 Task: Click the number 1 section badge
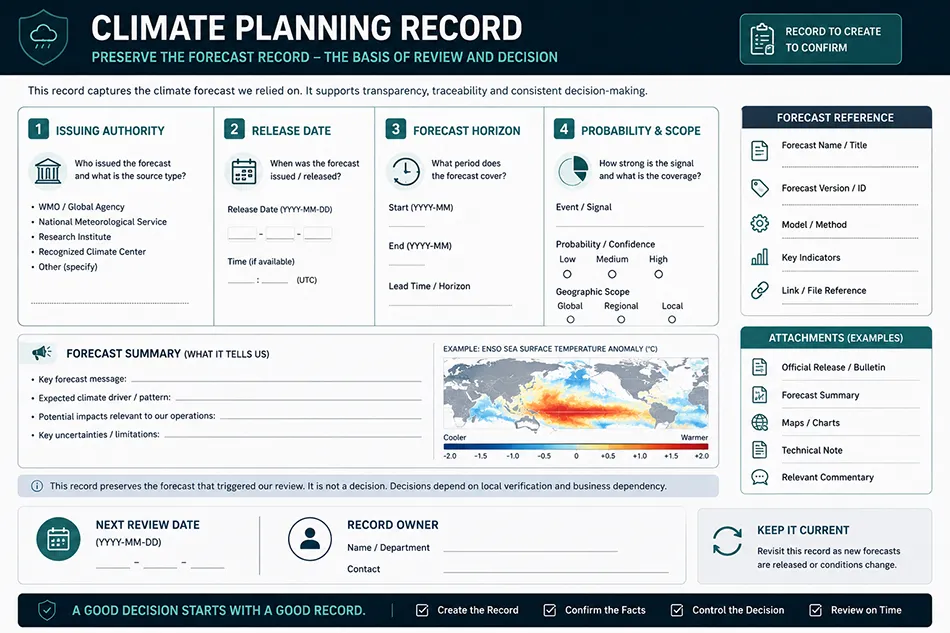pyautogui.click(x=38, y=129)
